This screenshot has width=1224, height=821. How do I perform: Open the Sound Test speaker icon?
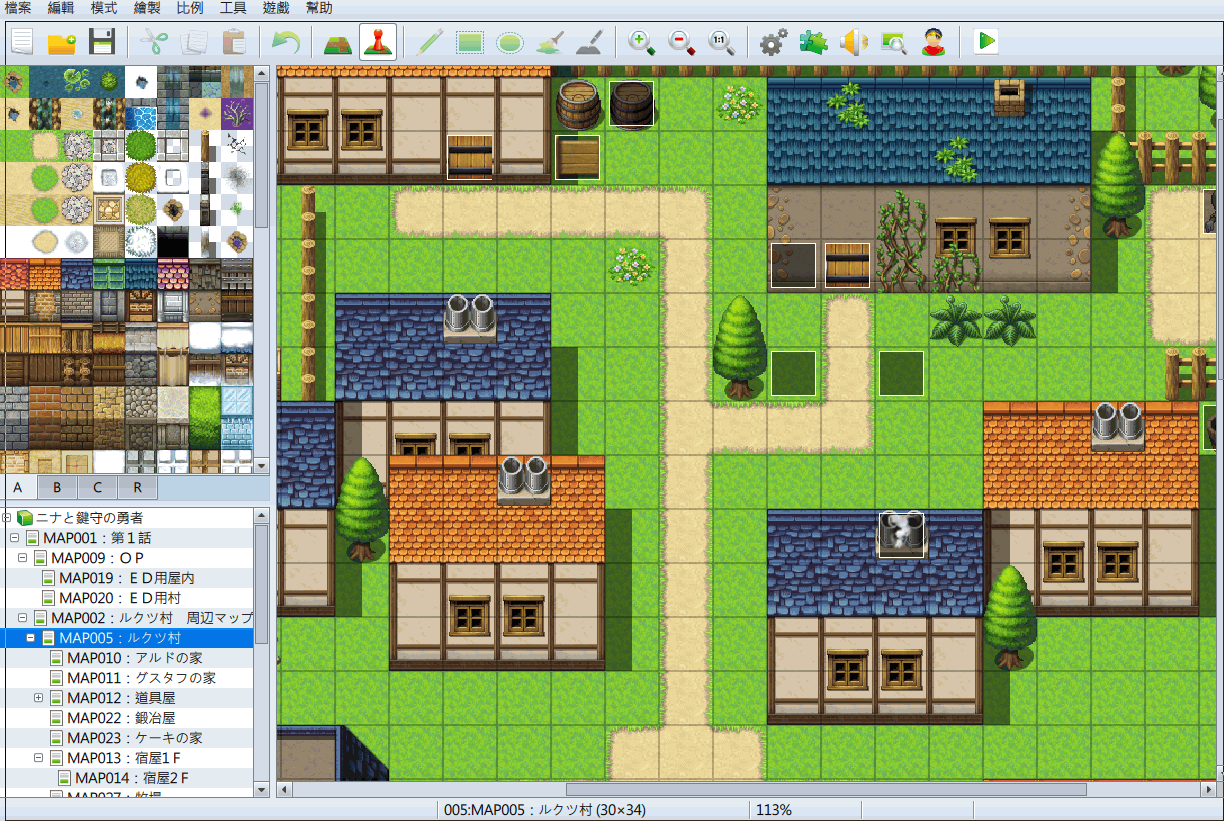[854, 42]
